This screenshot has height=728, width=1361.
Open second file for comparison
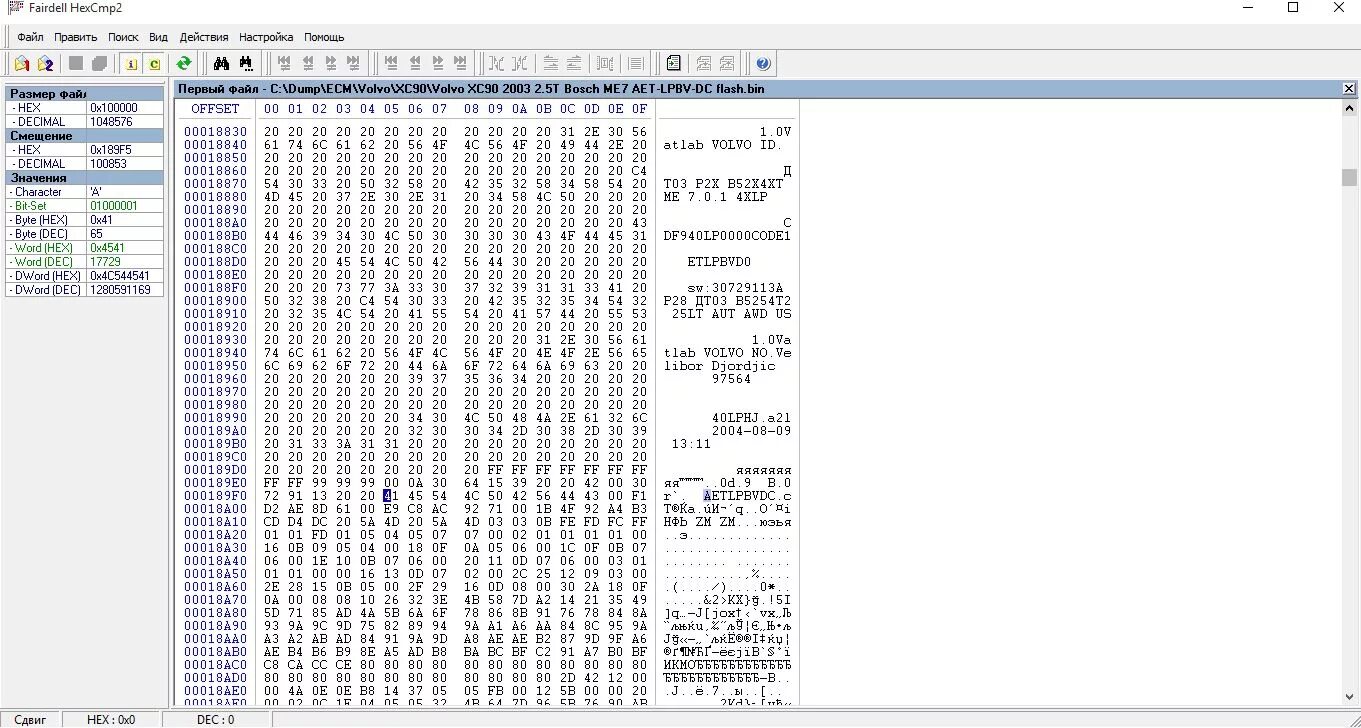click(x=46, y=64)
